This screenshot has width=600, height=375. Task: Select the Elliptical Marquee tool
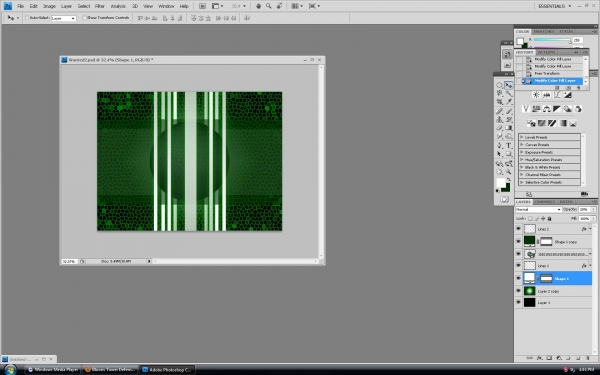(499, 85)
